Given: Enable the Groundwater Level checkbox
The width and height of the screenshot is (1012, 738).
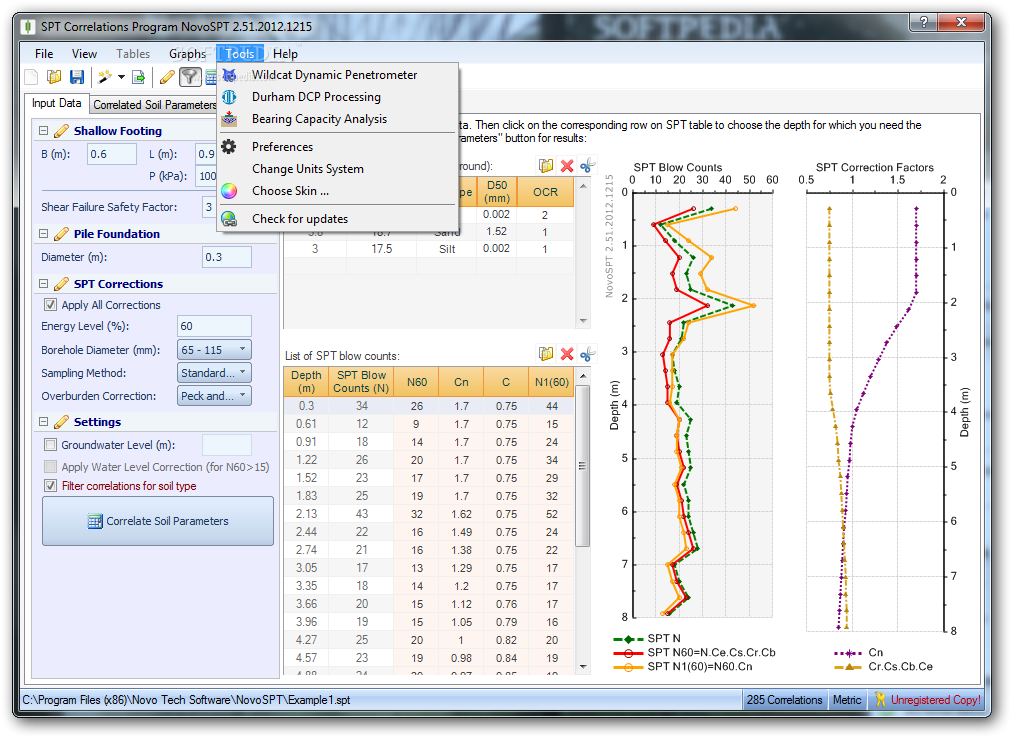Looking at the screenshot, I should click(50, 445).
